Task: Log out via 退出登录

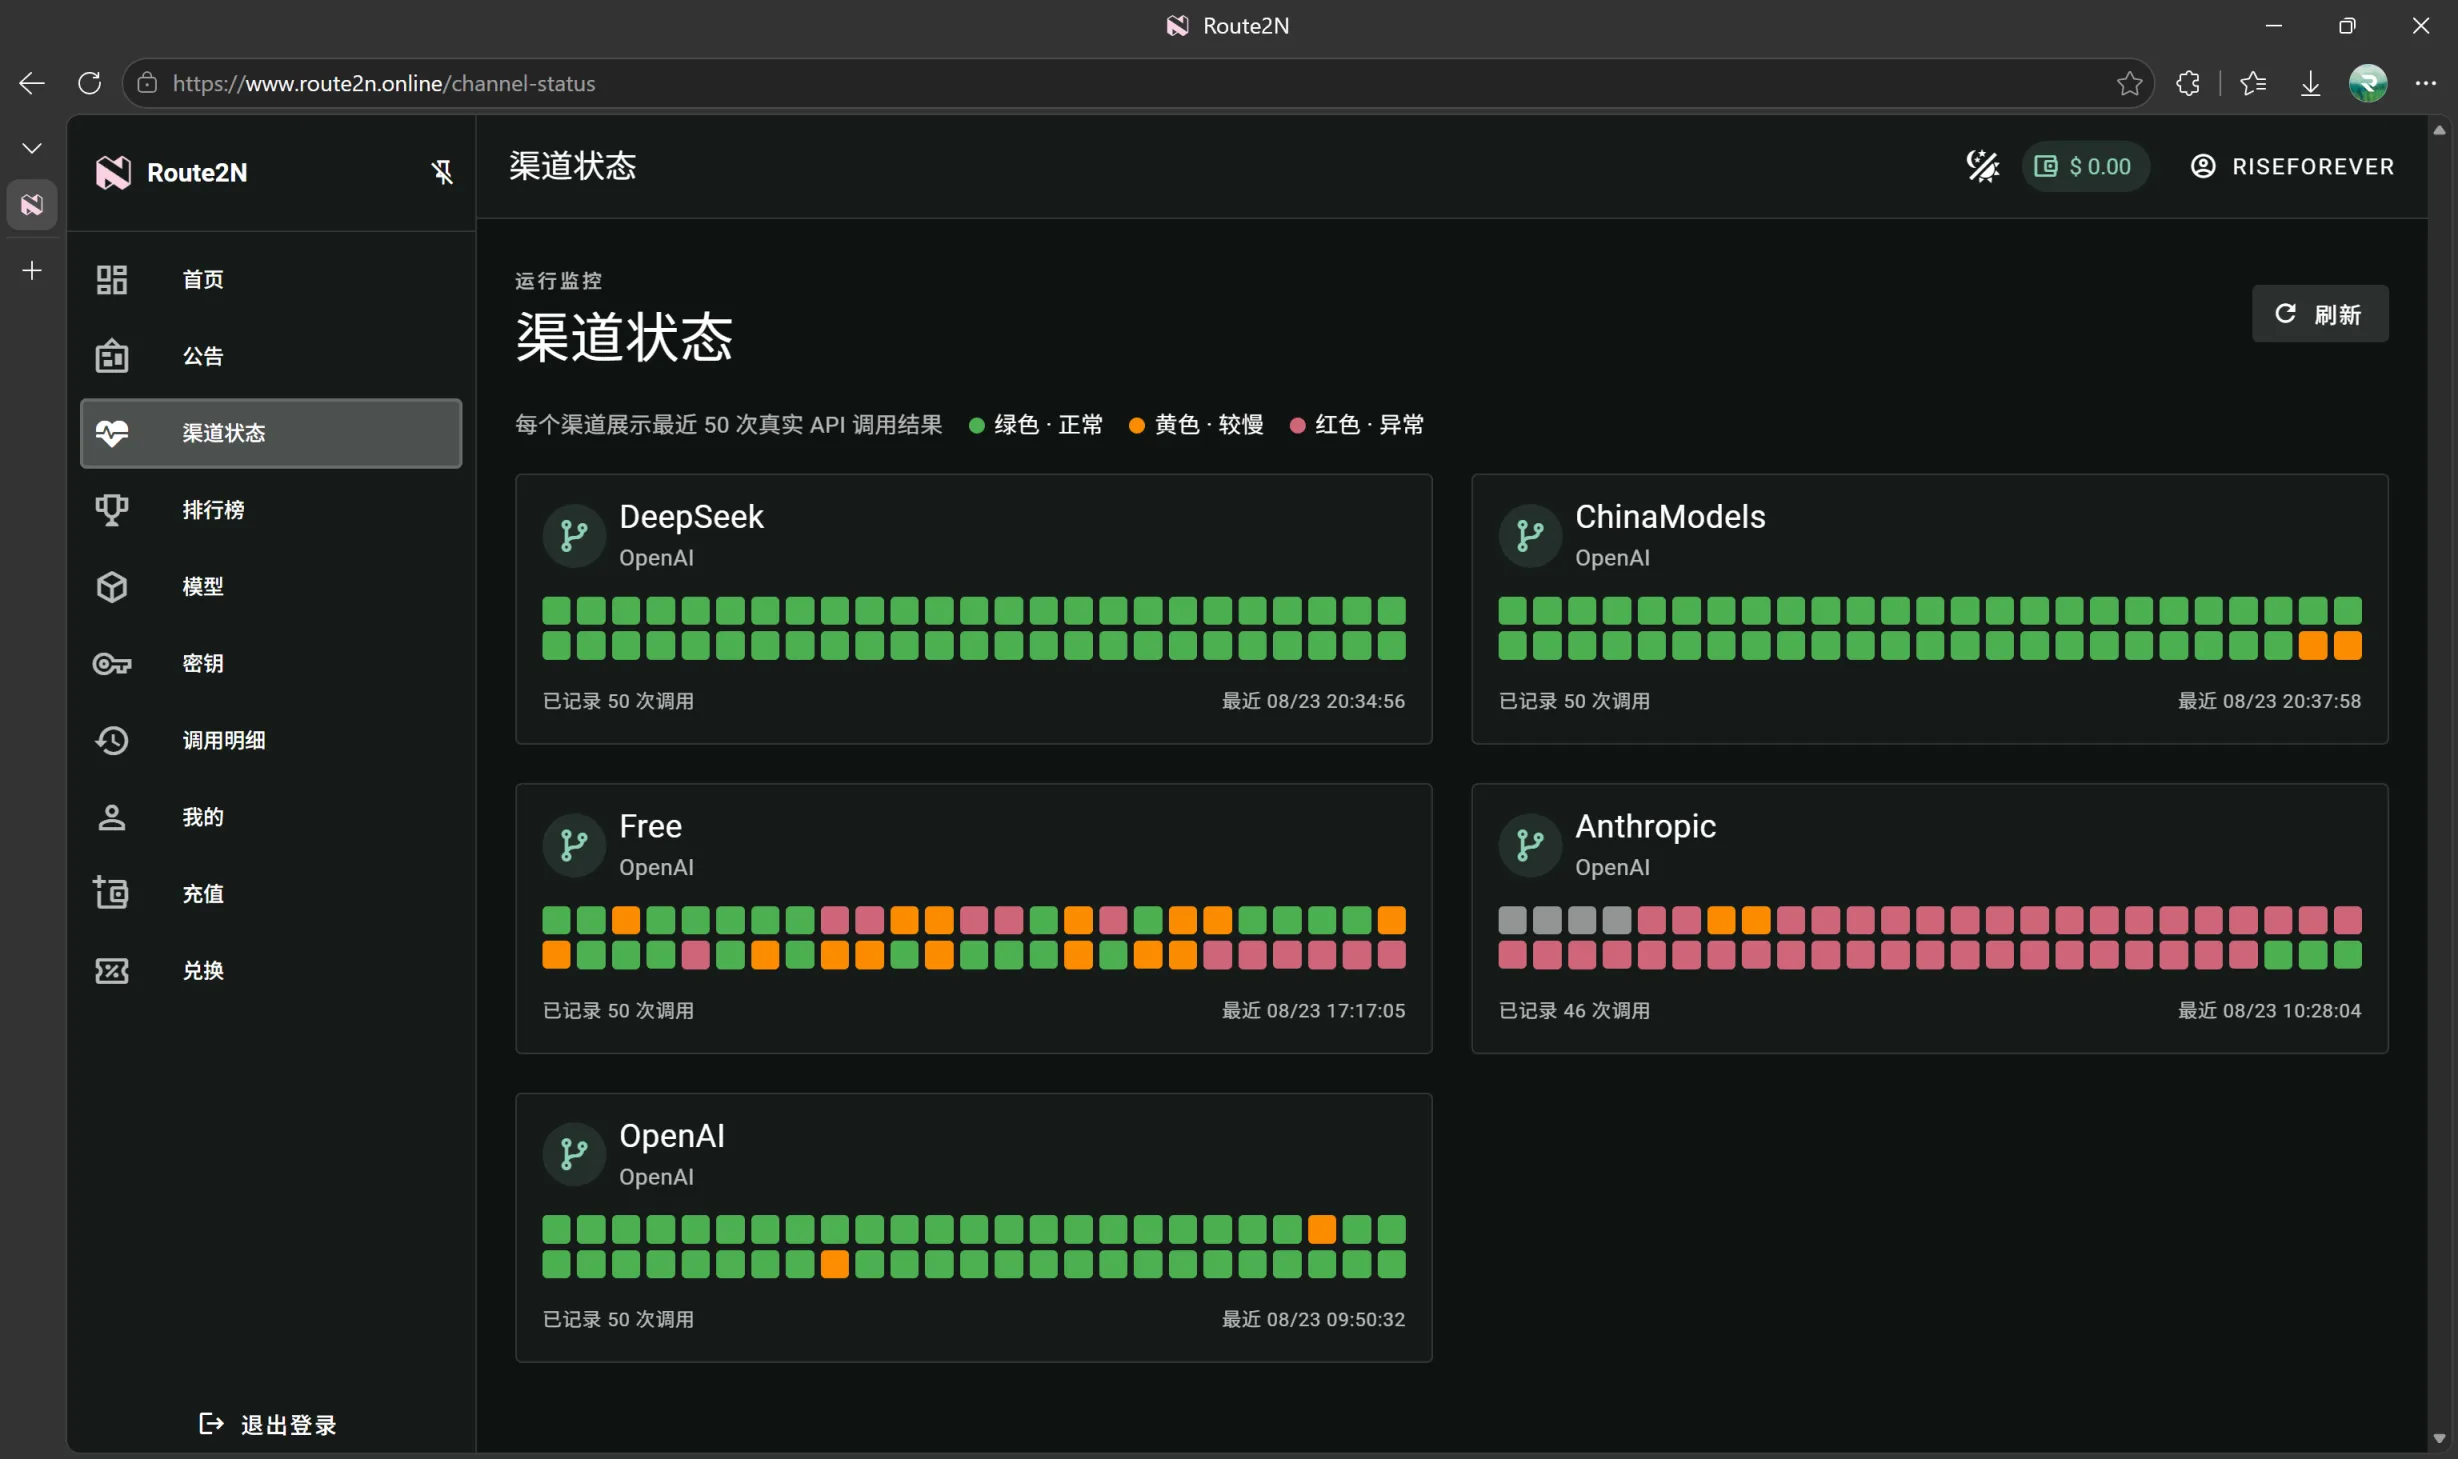Action: (268, 1424)
